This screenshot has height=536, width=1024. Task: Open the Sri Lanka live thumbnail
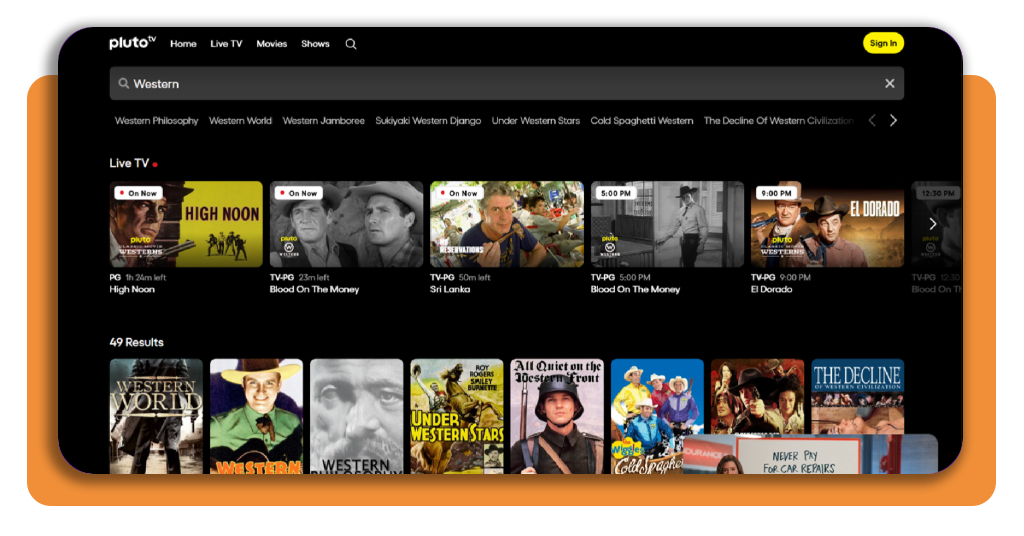pos(507,224)
